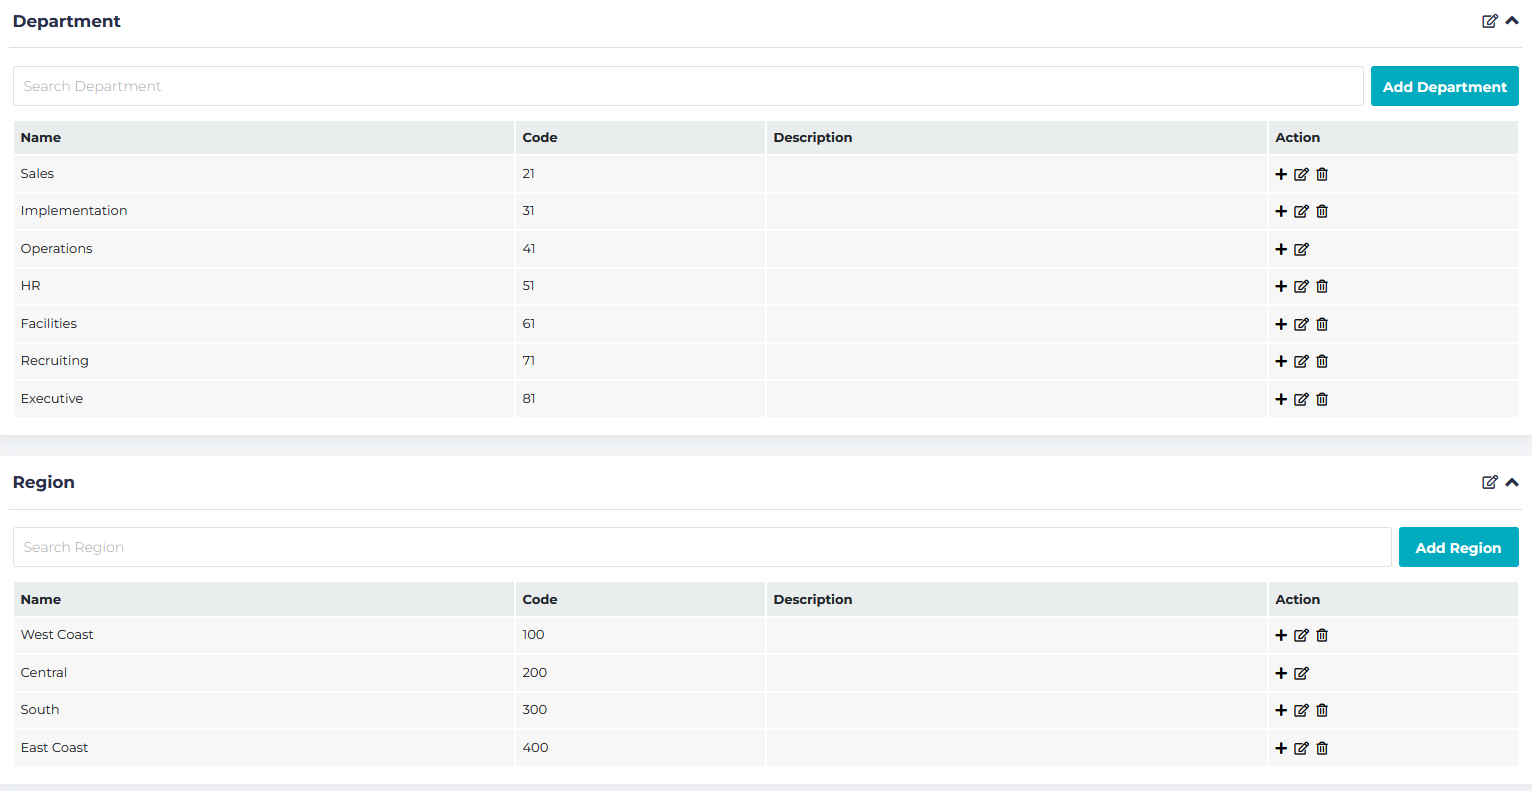
Task: Collapse the Region section chevron
Action: 1512,482
